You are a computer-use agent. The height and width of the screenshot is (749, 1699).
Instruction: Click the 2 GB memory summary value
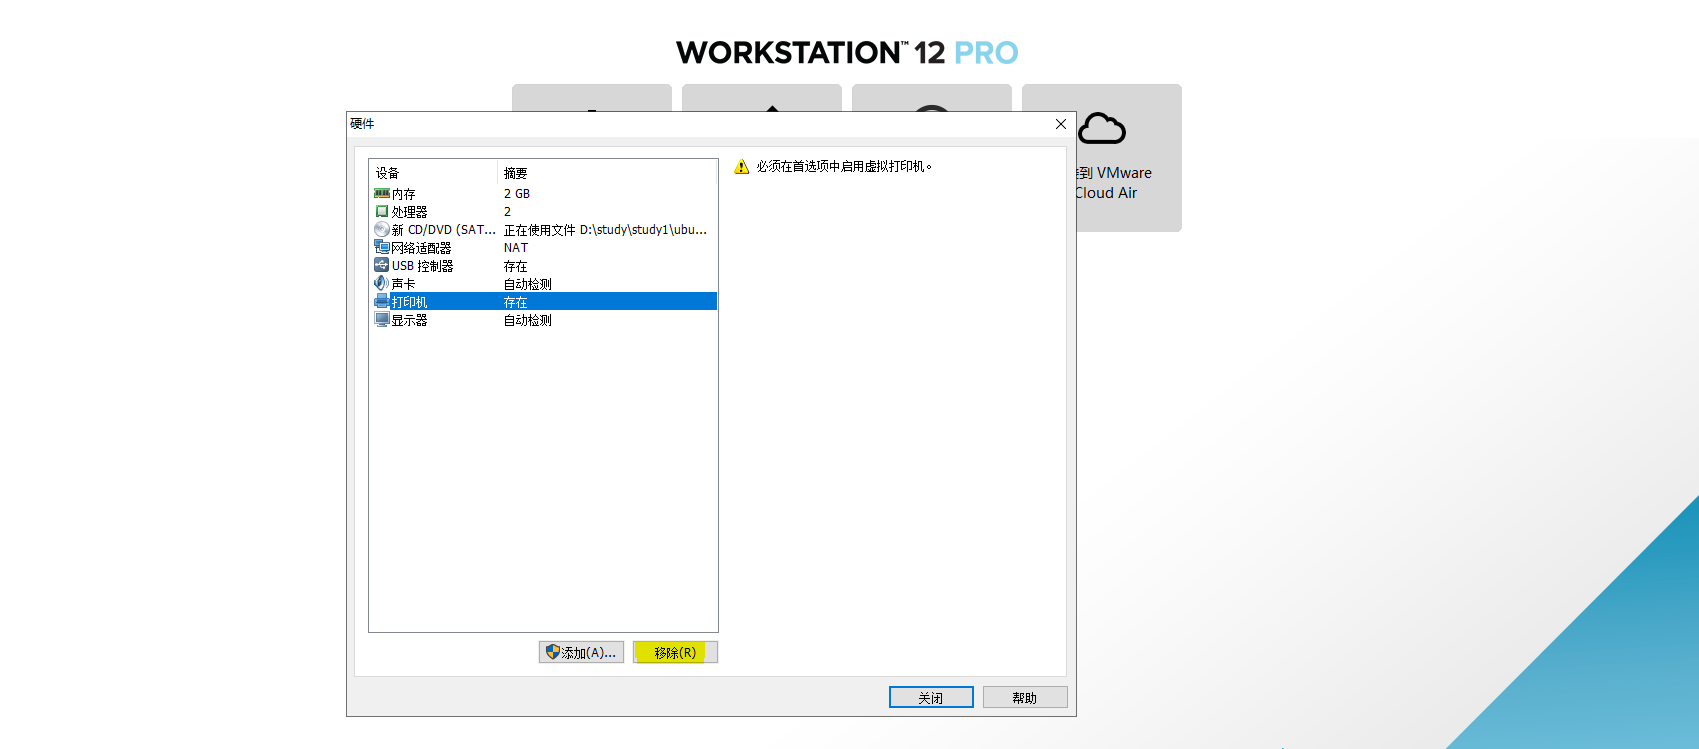(517, 194)
